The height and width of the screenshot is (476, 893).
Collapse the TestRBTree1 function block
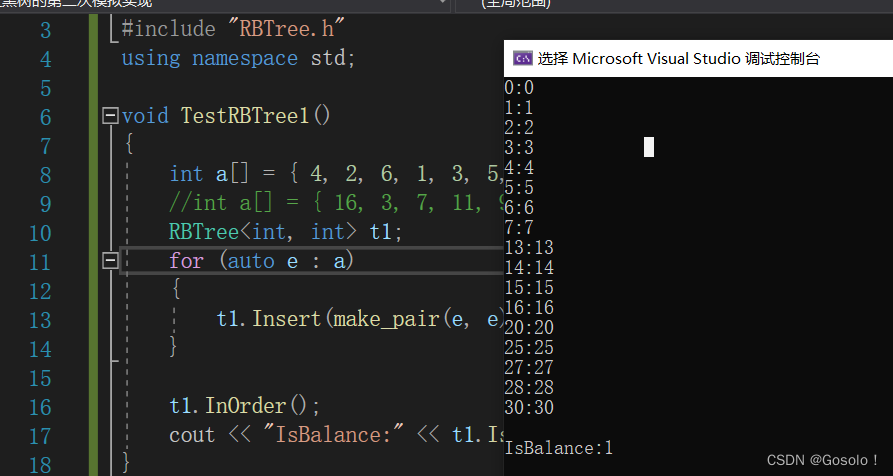[x=110, y=116]
